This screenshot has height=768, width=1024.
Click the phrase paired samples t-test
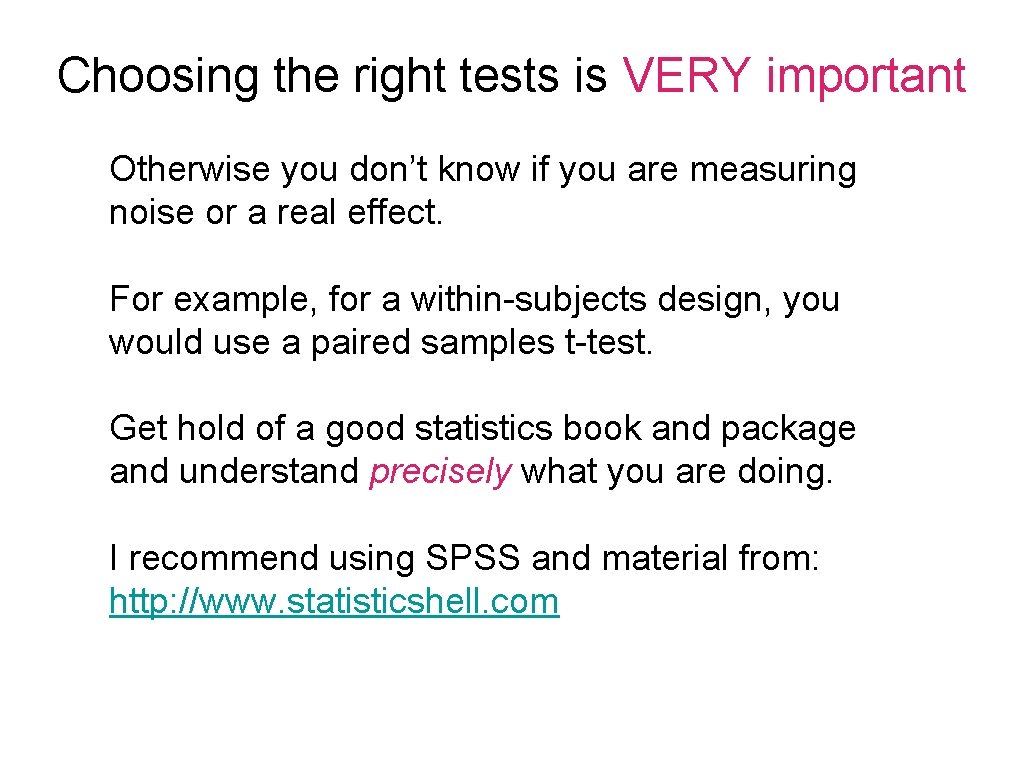tap(481, 342)
